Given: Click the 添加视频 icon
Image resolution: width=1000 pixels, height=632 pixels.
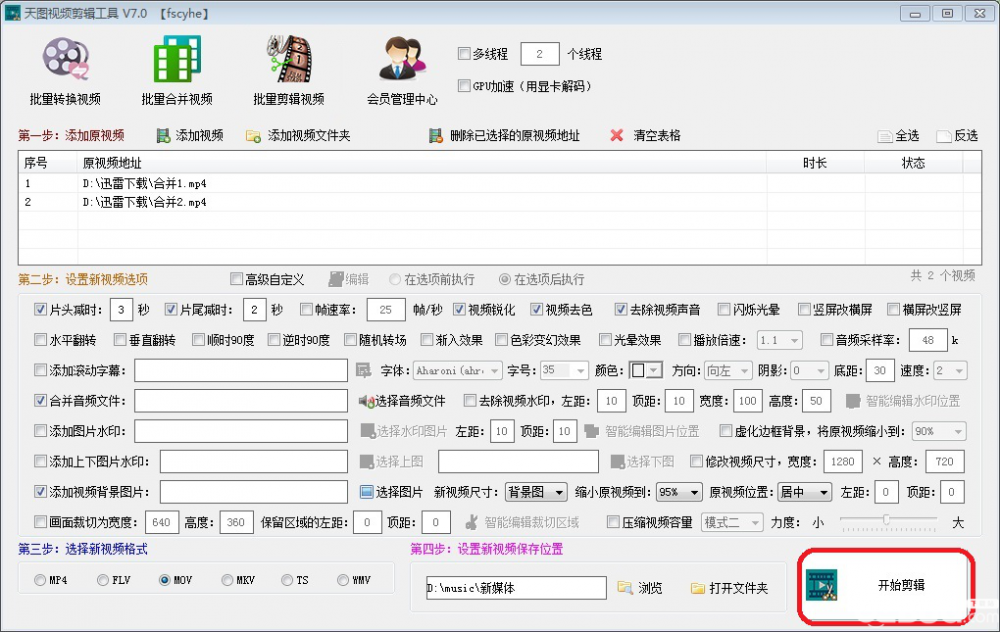Looking at the screenshot, I should tap(163, 136).
